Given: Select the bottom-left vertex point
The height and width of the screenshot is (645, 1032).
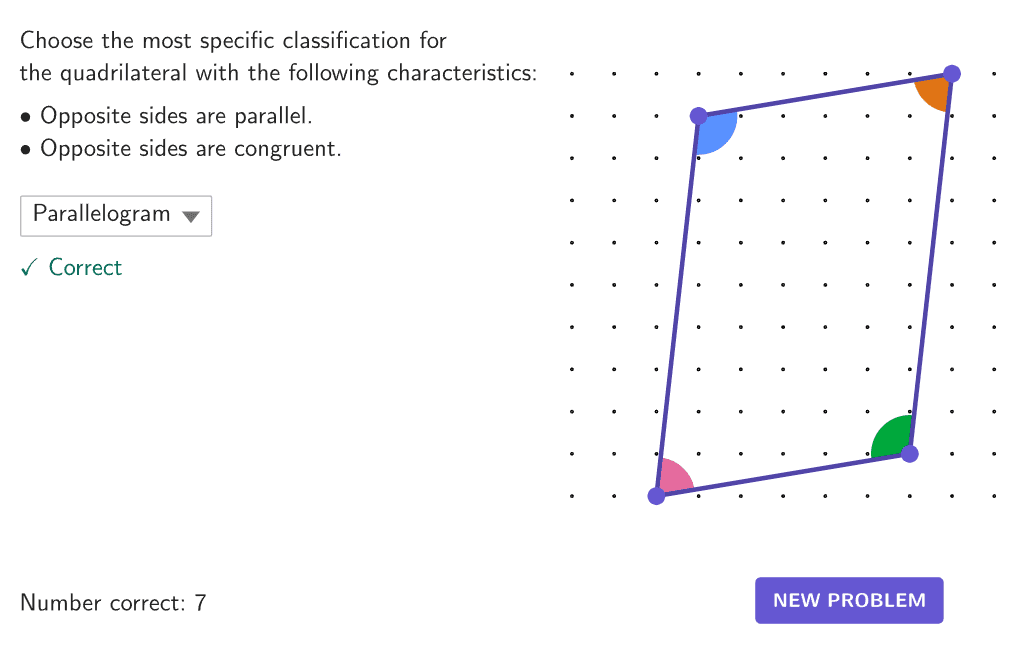Looking at the screenshot, I should coord(656,496).
